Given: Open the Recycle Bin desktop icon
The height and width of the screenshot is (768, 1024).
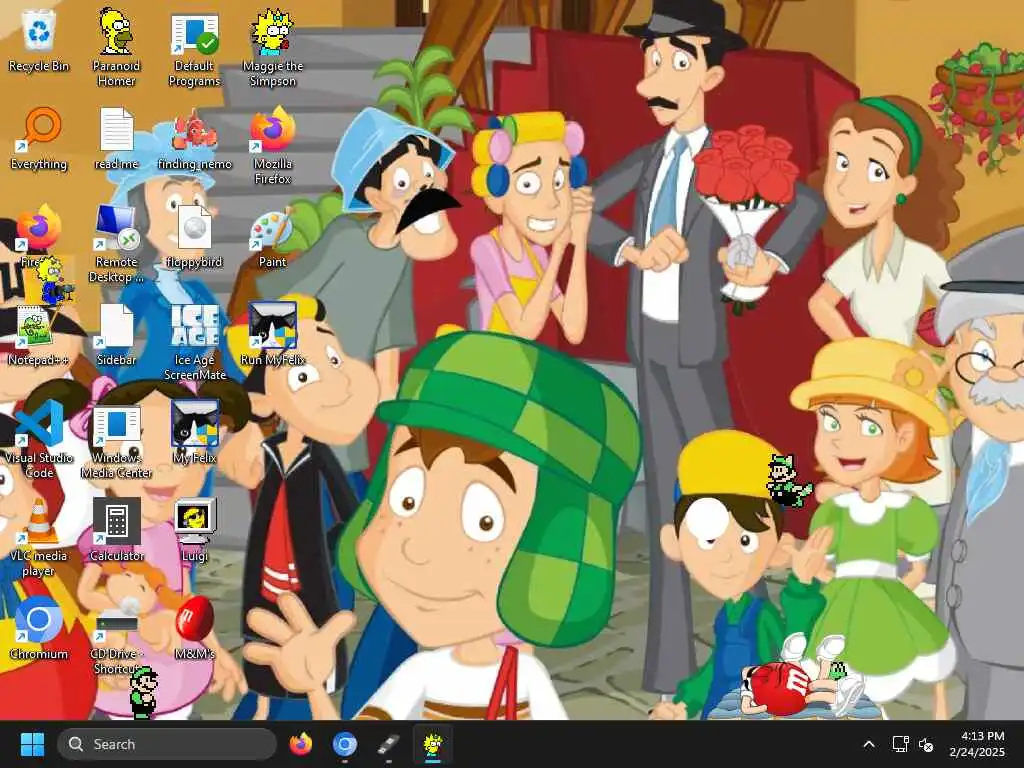Looking at the screenshot, I should (39, 40).
